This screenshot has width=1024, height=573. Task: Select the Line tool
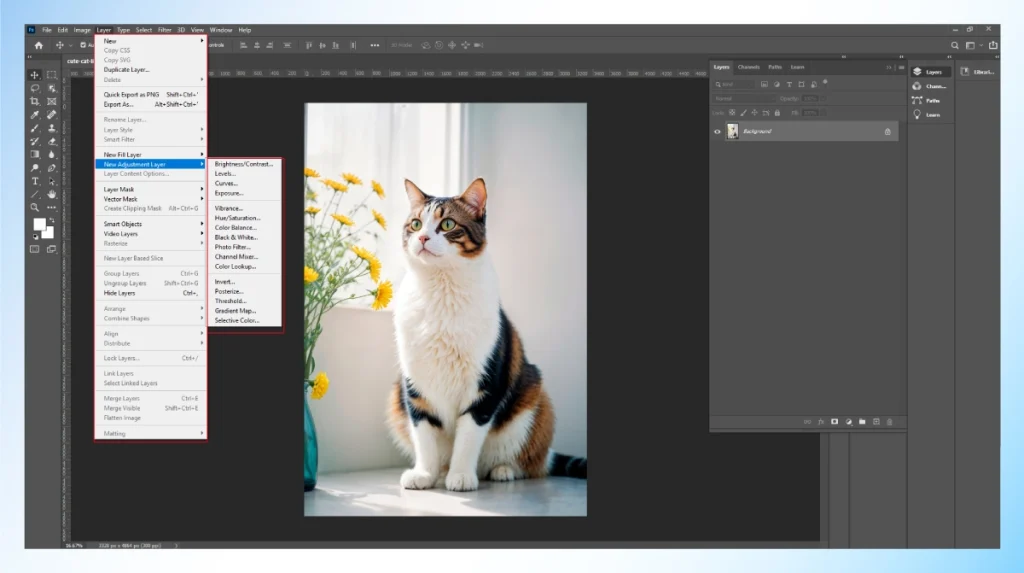click(x=35, y=195)
